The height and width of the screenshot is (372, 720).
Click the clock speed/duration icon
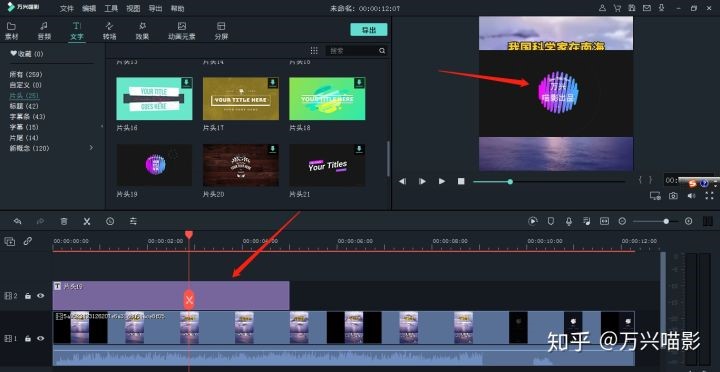click(110, 221)
